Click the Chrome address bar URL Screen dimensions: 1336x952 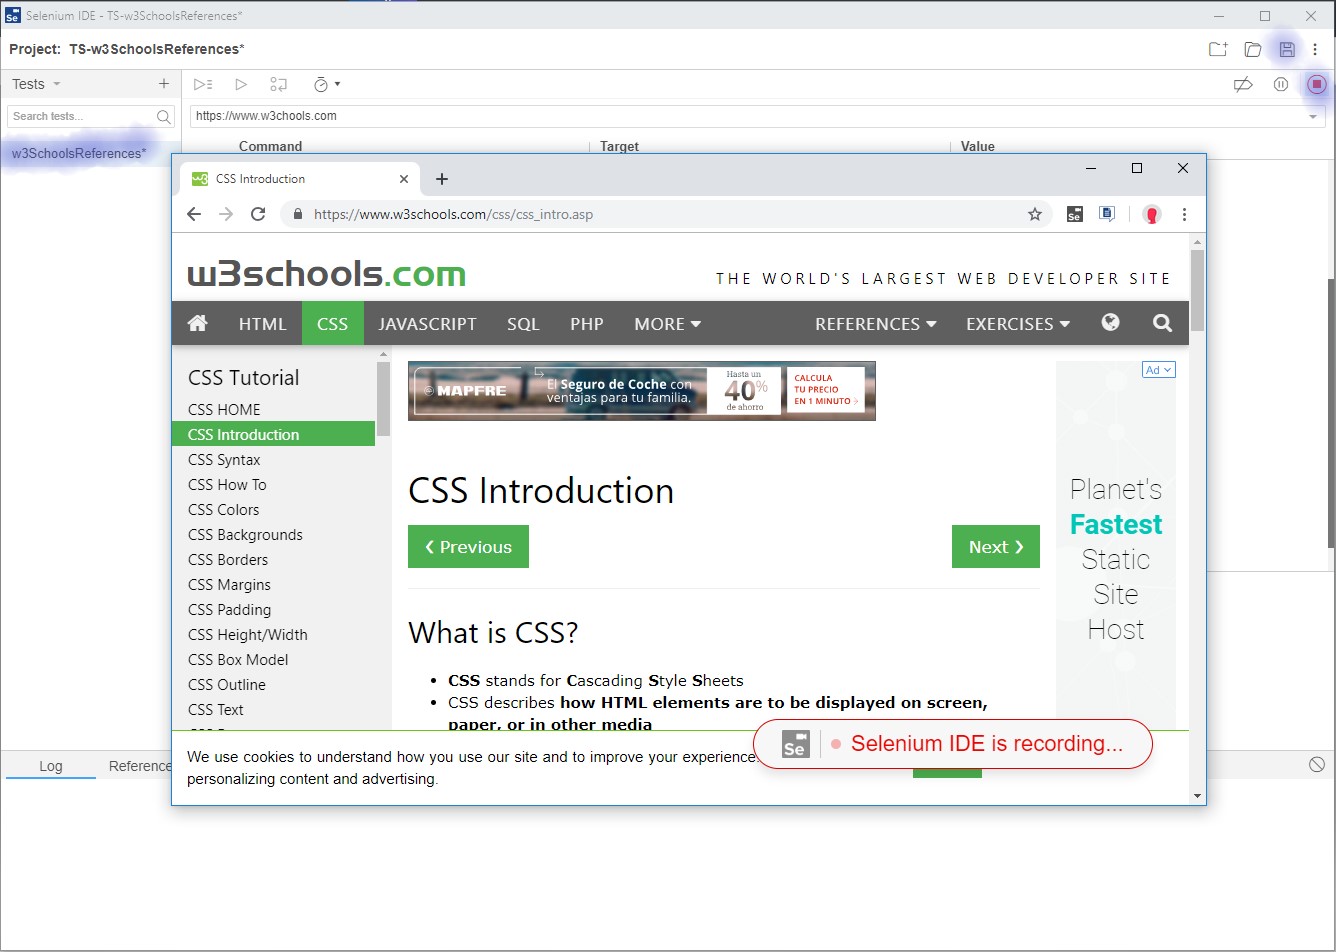coord(453,214)
